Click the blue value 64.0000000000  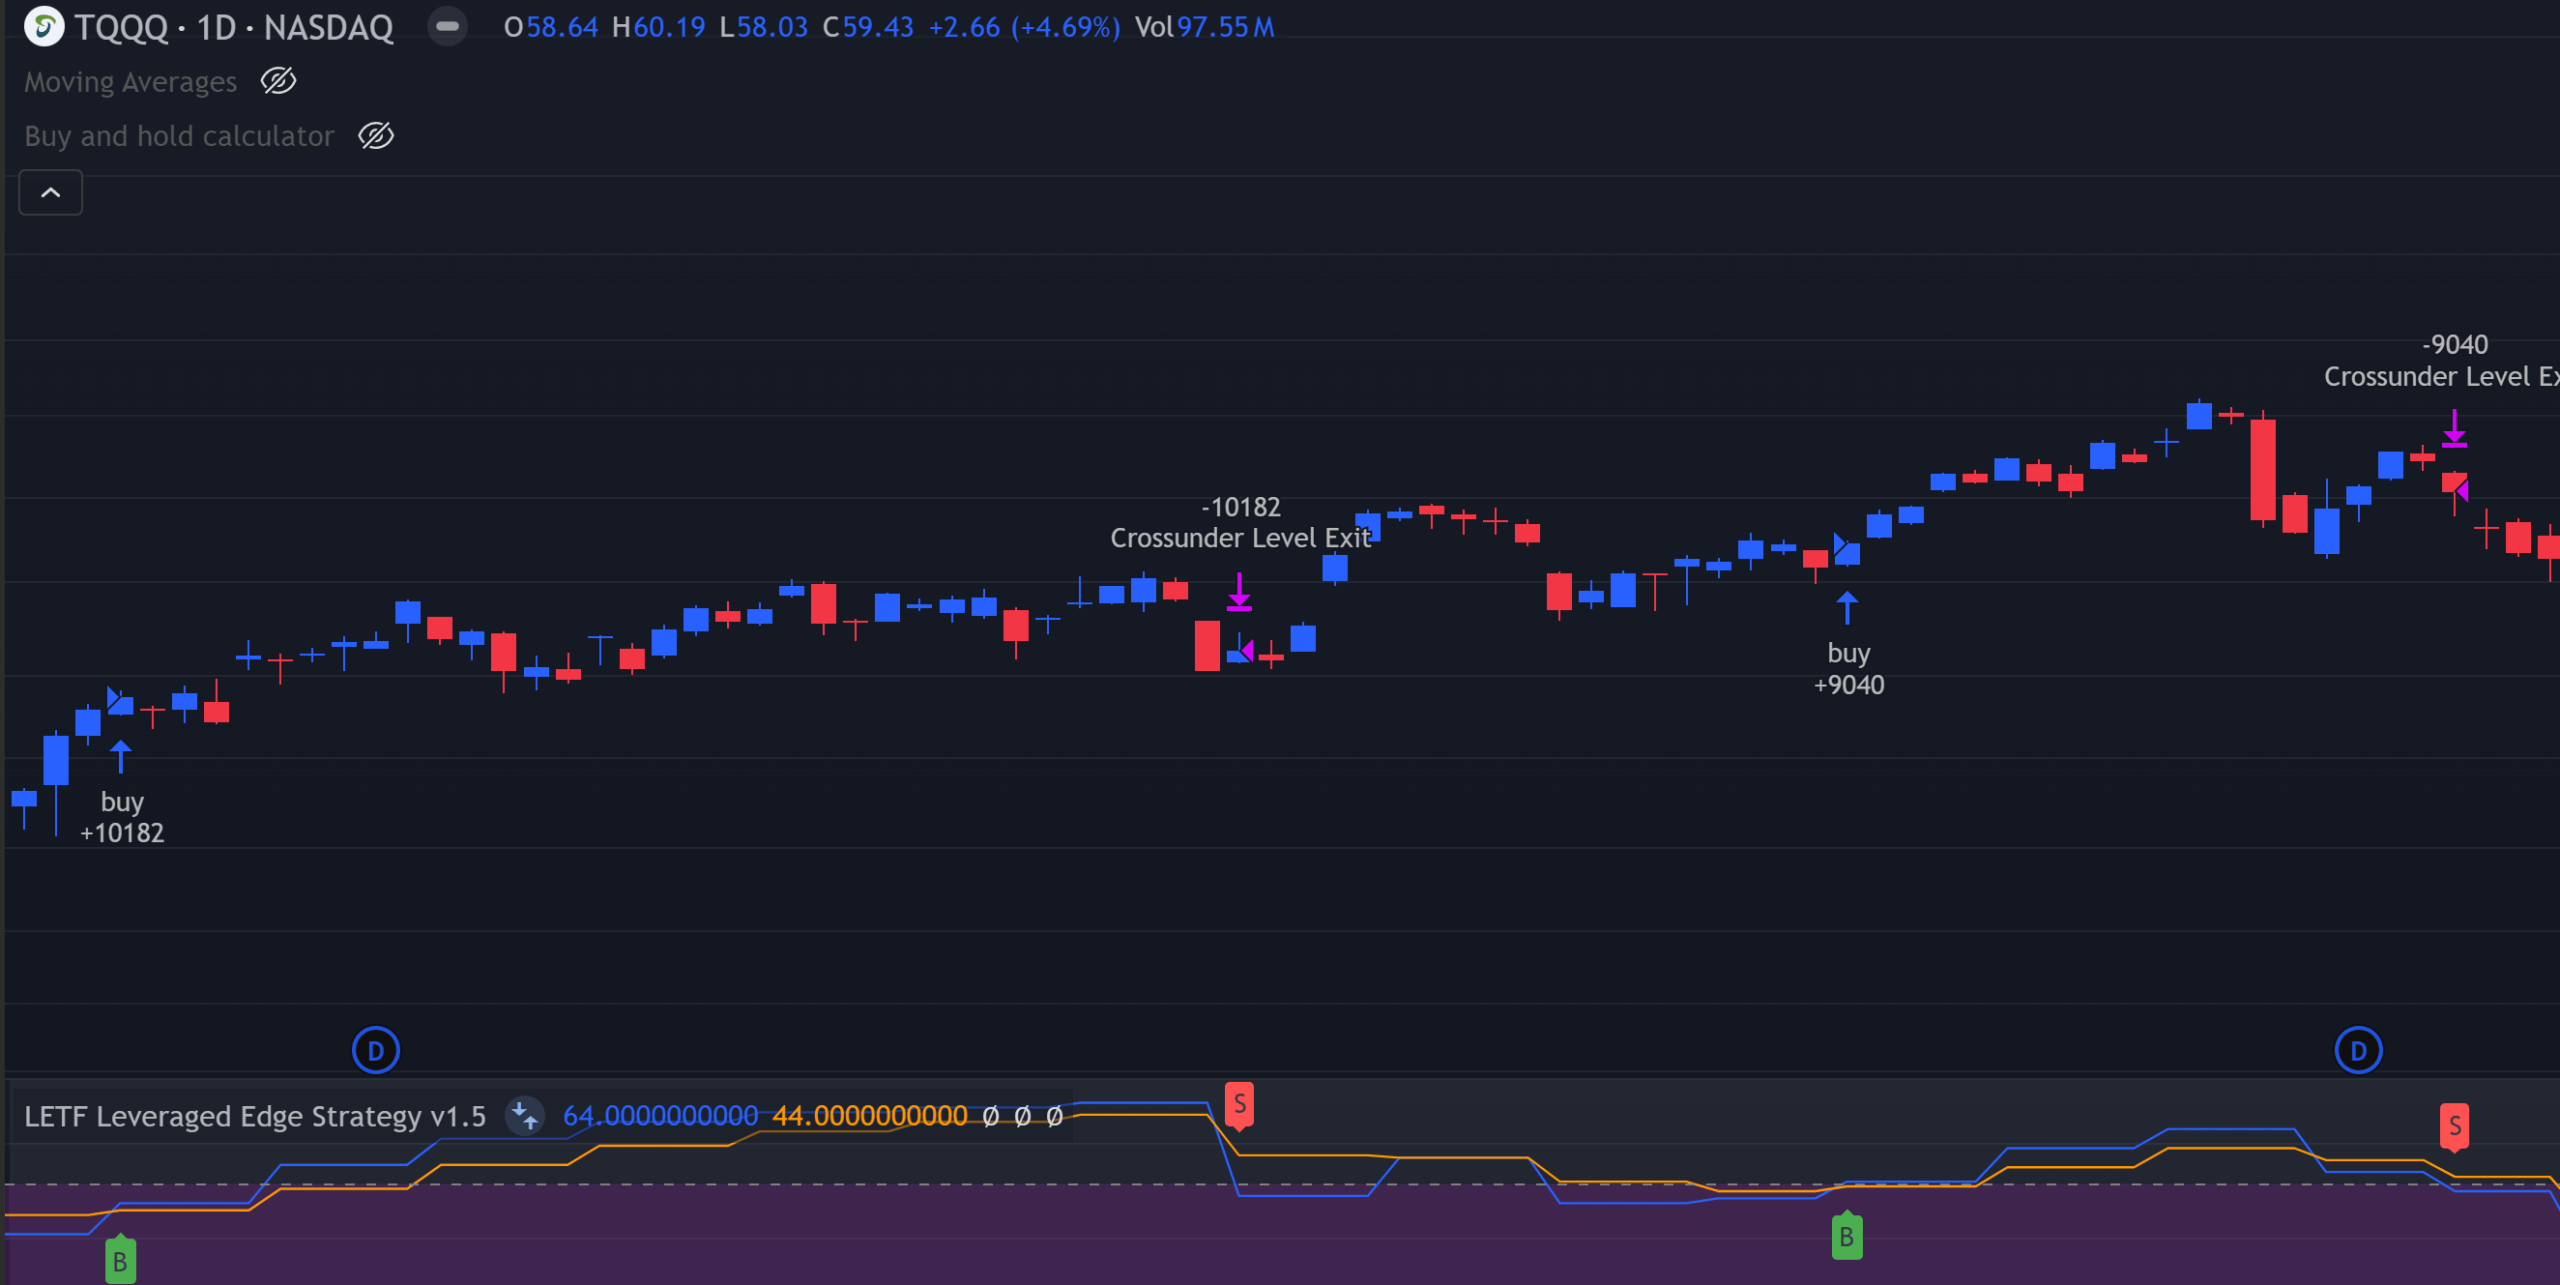point(660,1116)
